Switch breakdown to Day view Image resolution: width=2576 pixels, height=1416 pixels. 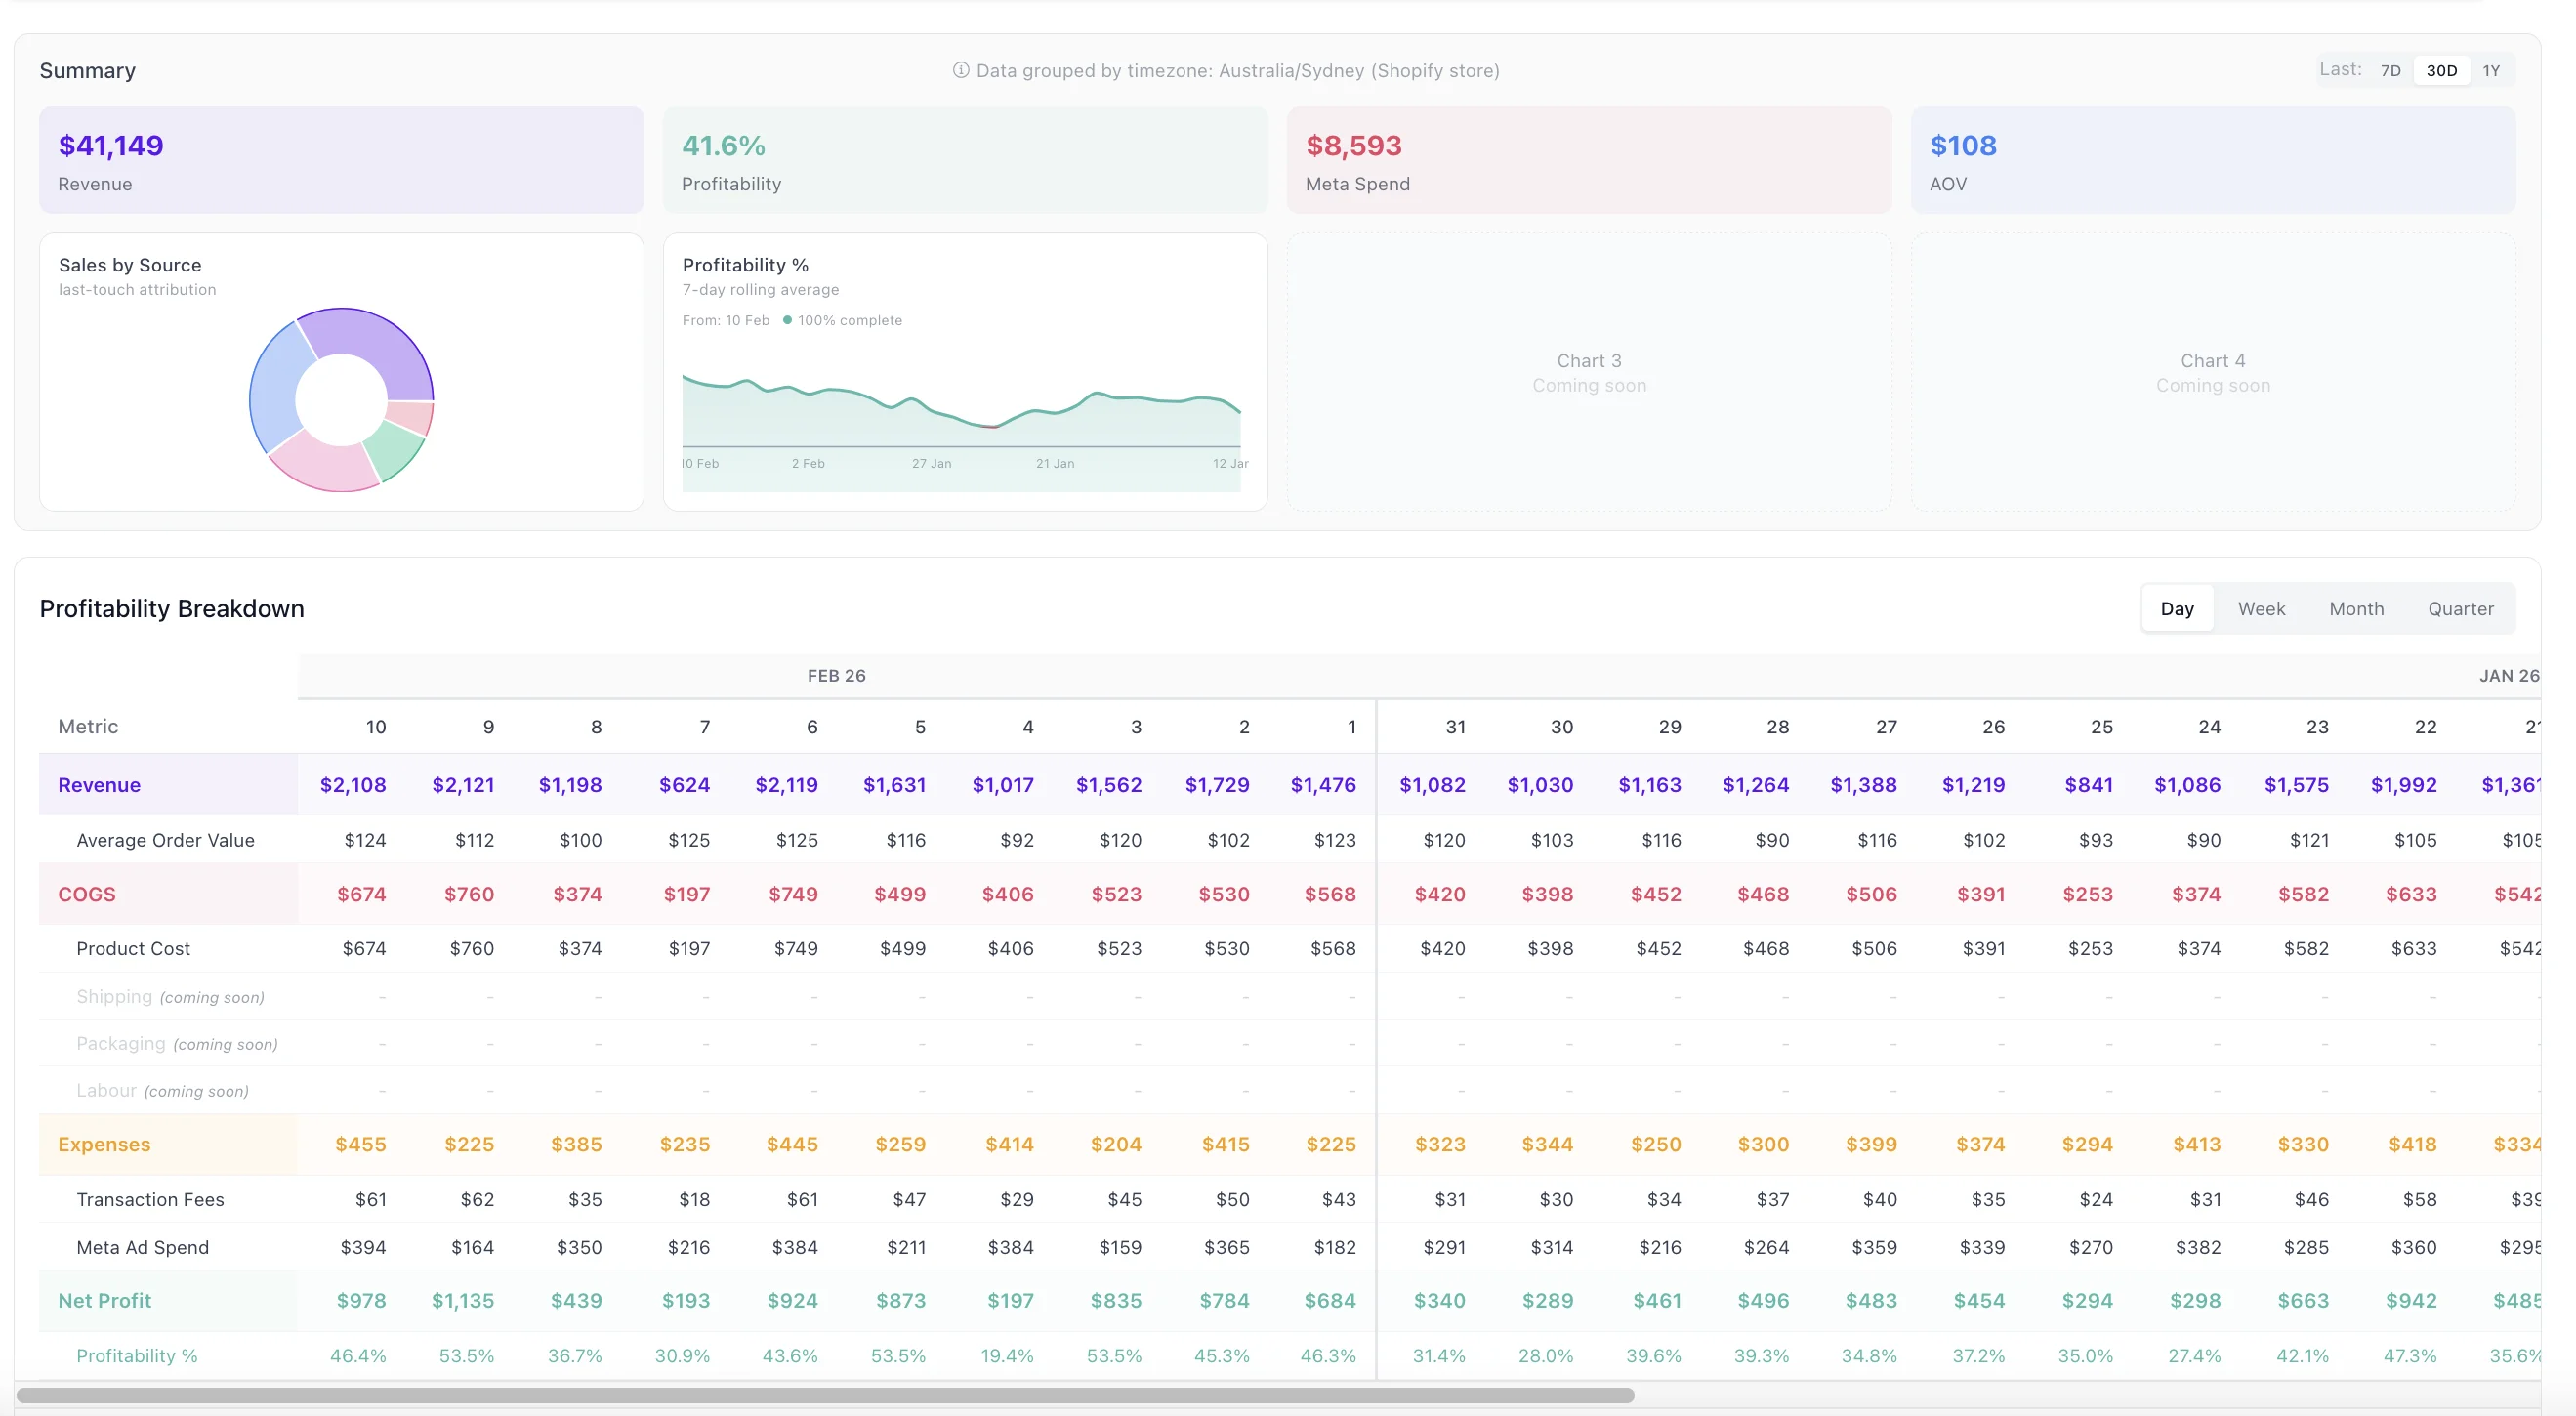tap(2177, 608)
